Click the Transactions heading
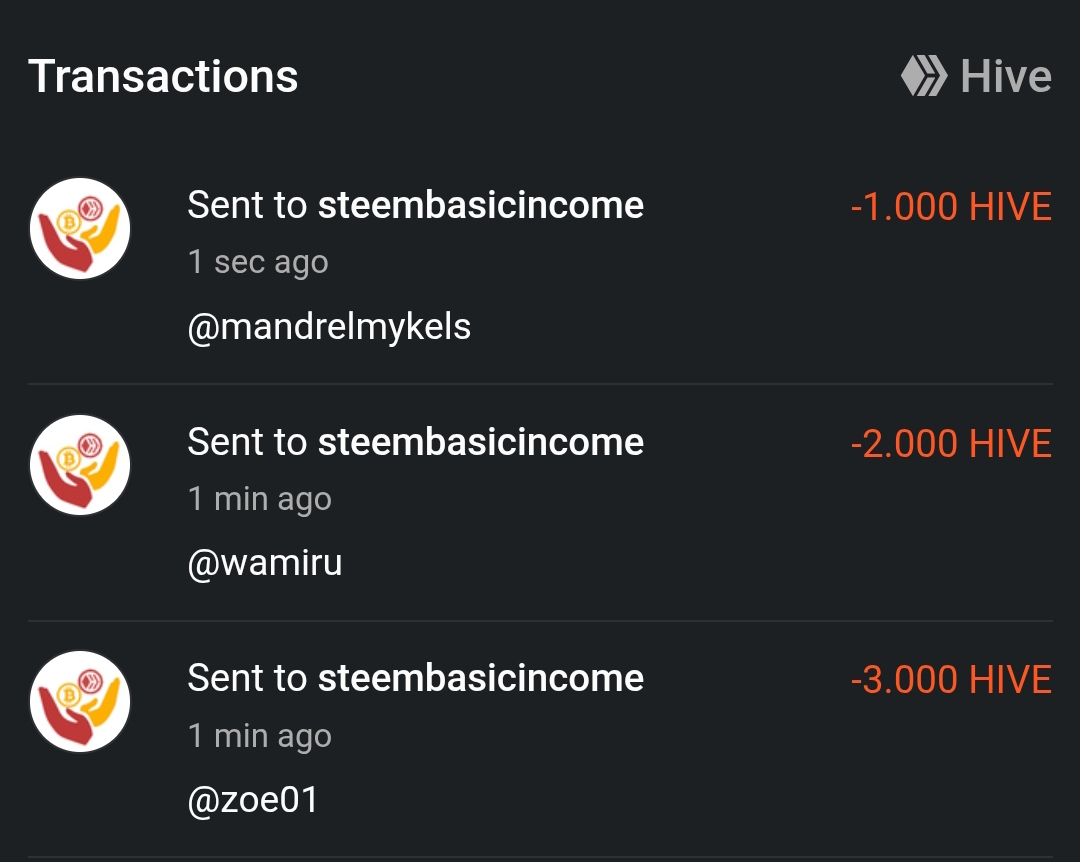The height and width of the screenshot is (862, 1080). tap(163, 77)
